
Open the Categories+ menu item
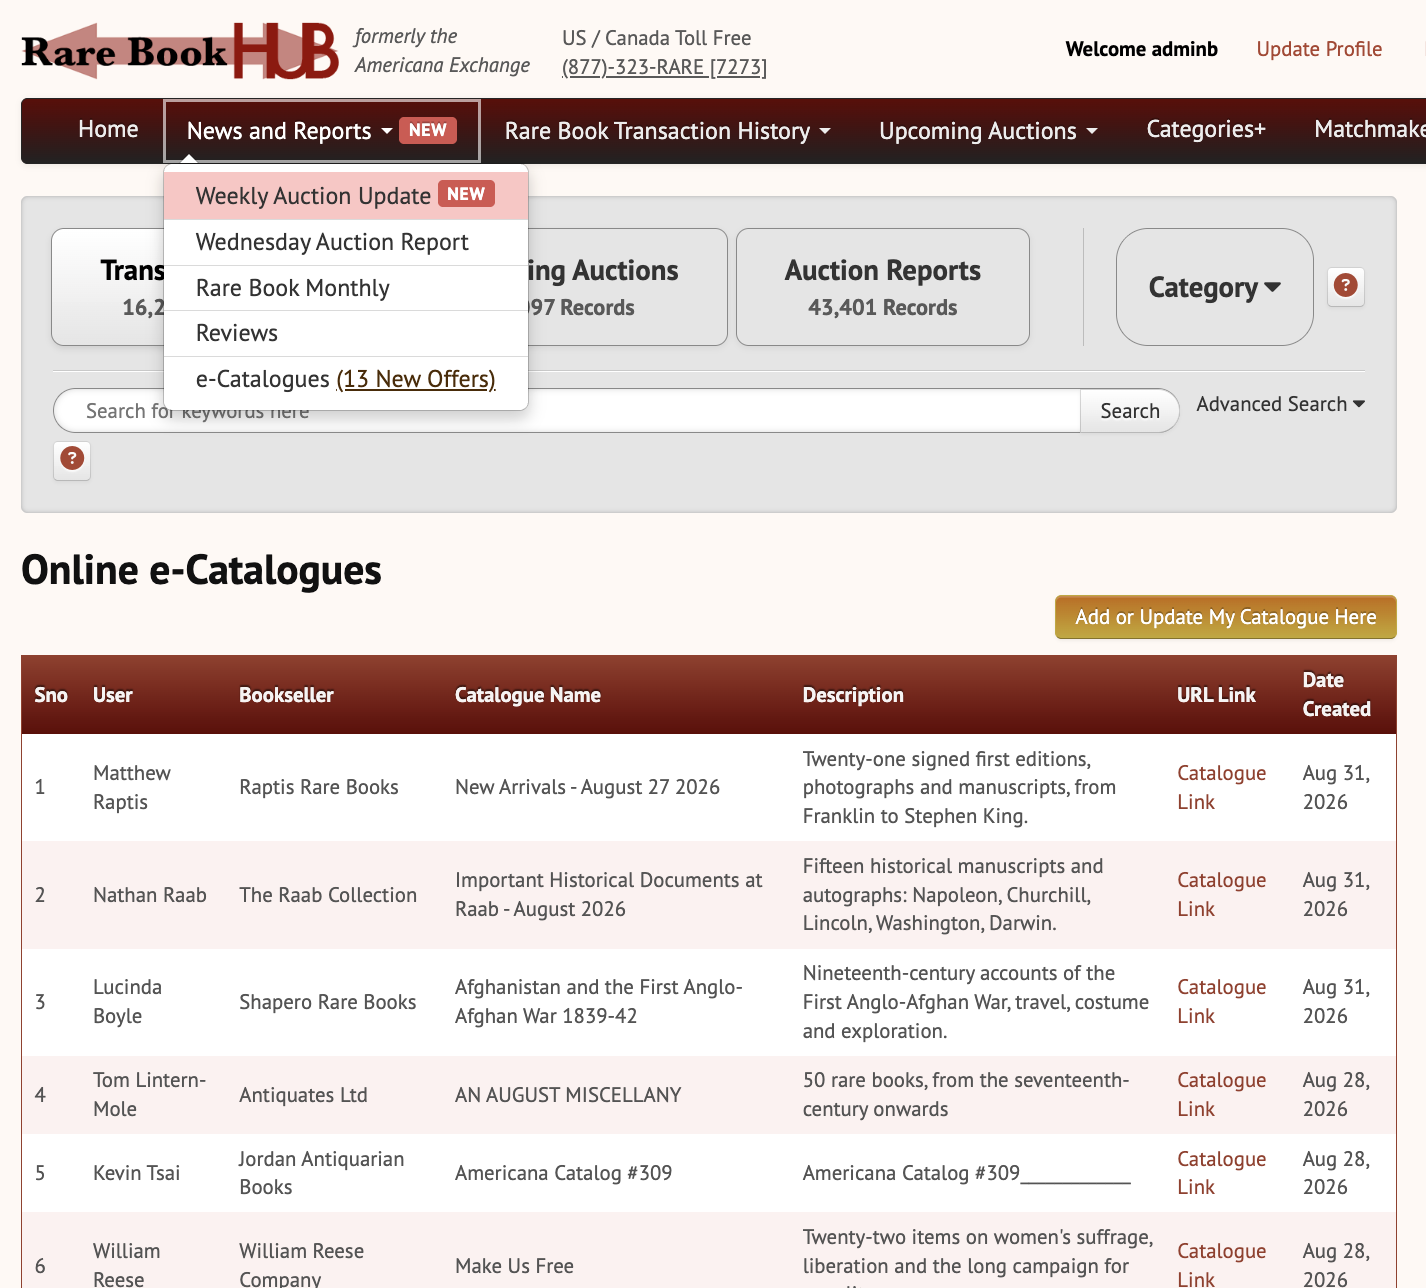click(x=1206, y=129)
